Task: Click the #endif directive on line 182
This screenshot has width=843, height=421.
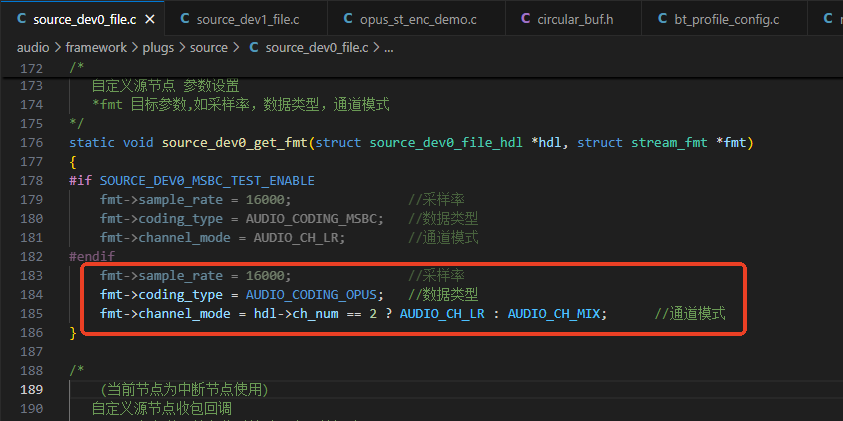Action: click(92, 256)
